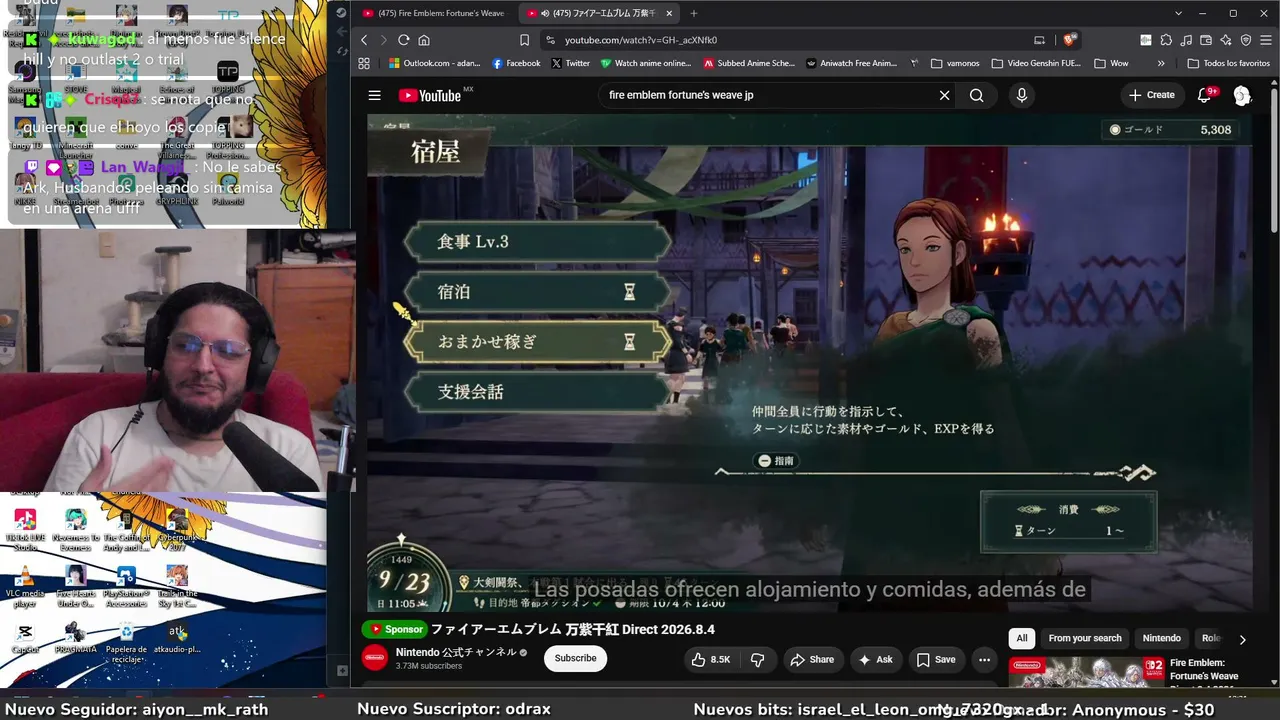Submit search with the magnifier button
Screen dimensions: 1280x720
pos(977,95)
